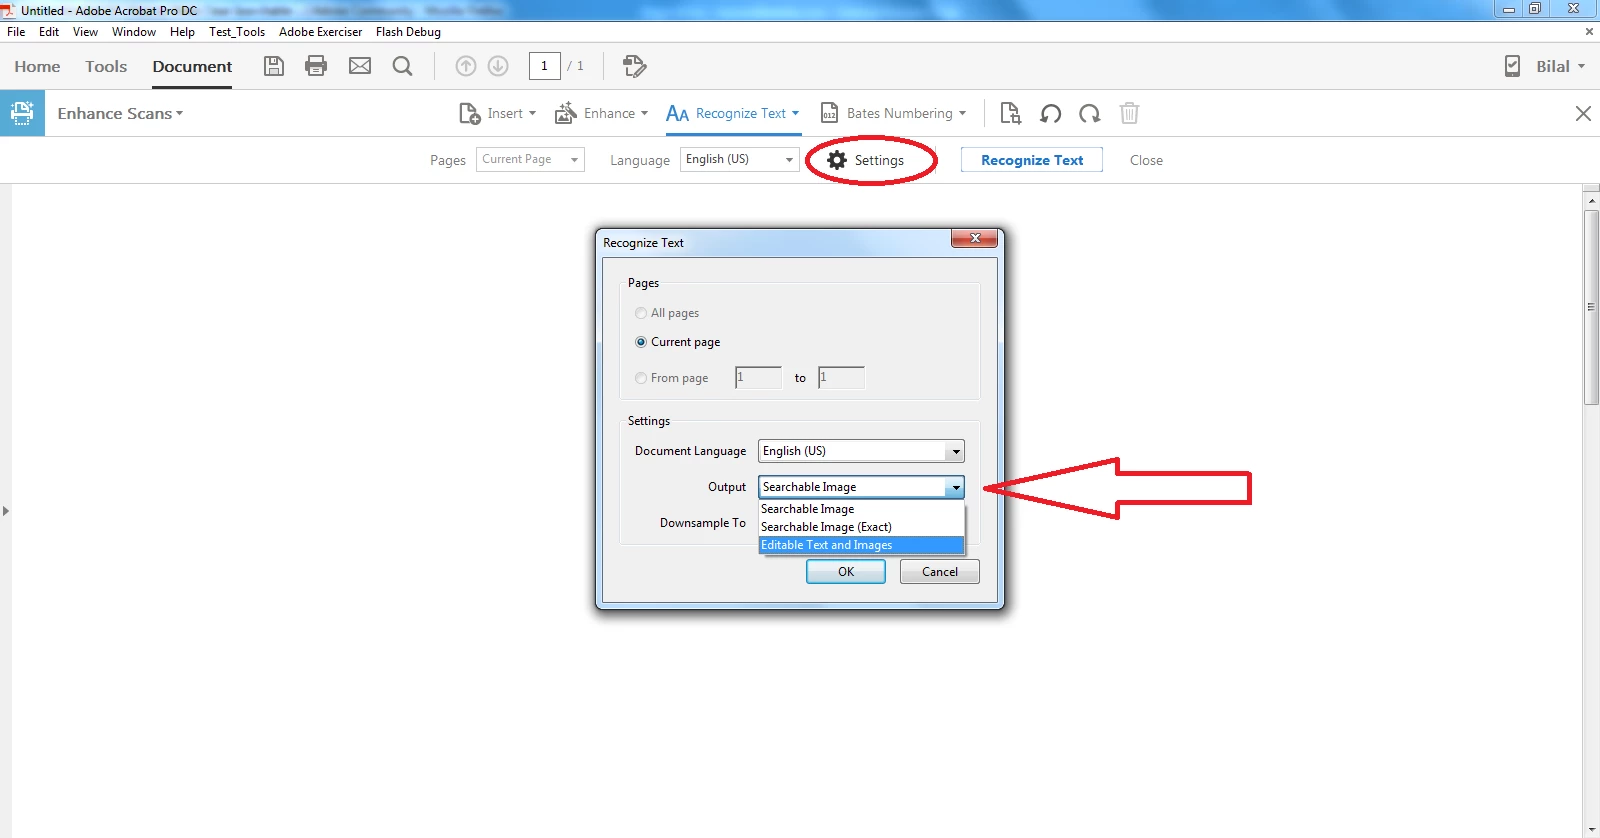Open the toolbar Language English (US) dropdown

tap(740, 160)
